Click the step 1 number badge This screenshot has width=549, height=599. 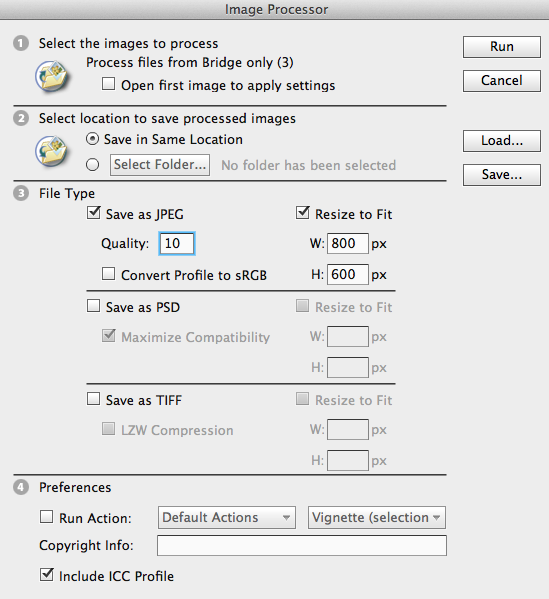tap(21, 43)
